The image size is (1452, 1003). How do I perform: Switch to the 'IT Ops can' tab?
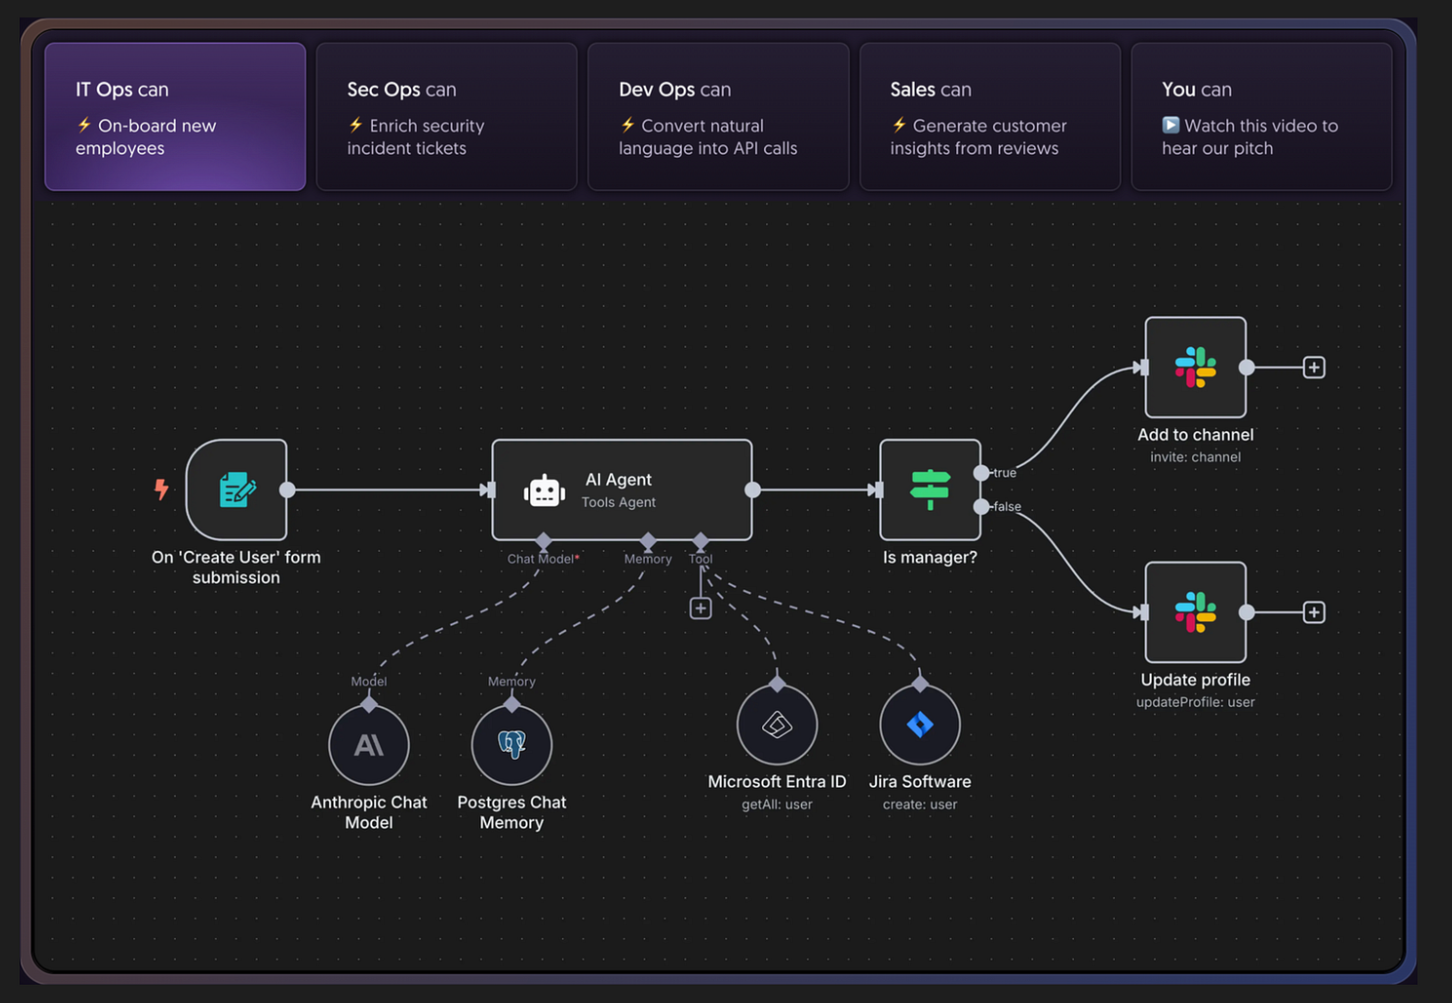pos(175,117)
